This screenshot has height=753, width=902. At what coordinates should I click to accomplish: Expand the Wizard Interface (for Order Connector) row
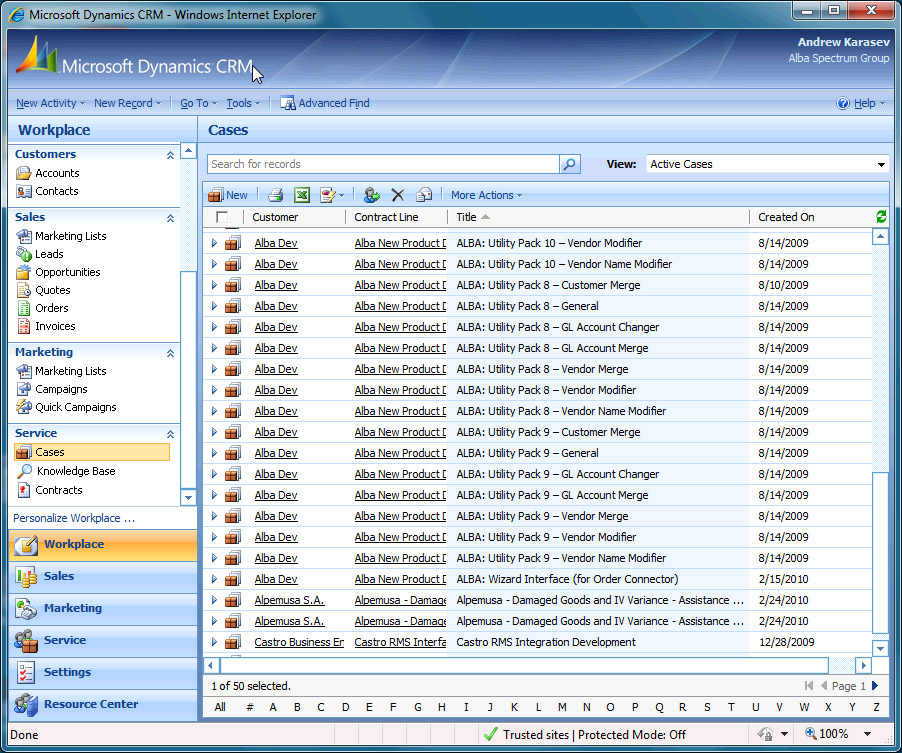[214, 579]
